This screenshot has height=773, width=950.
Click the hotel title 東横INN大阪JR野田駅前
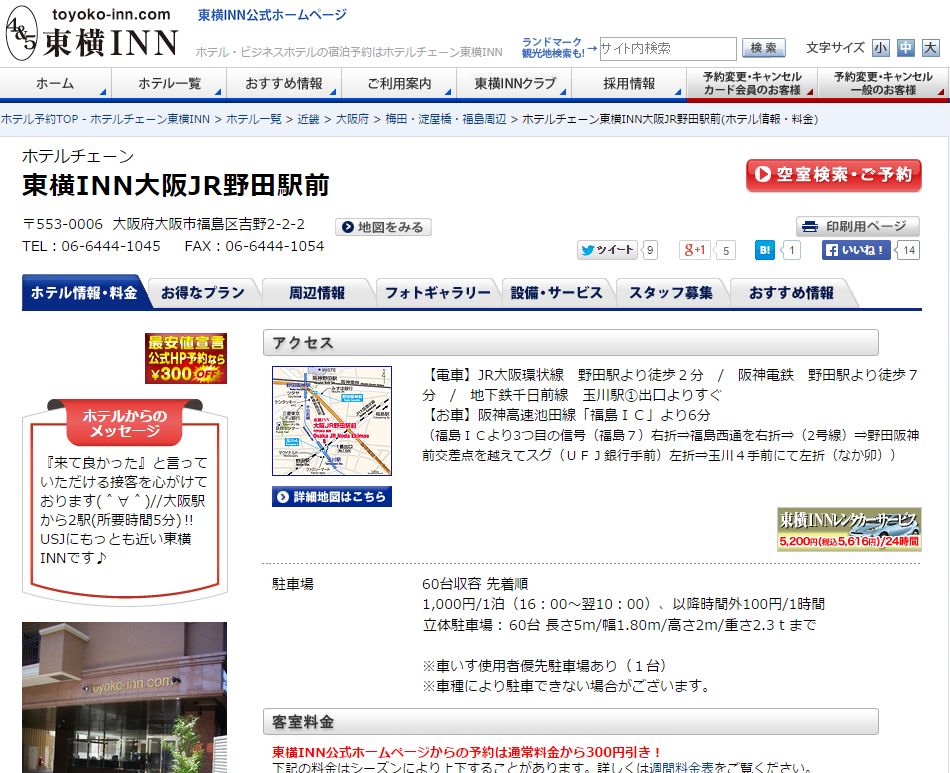click(x=176, y=185)
